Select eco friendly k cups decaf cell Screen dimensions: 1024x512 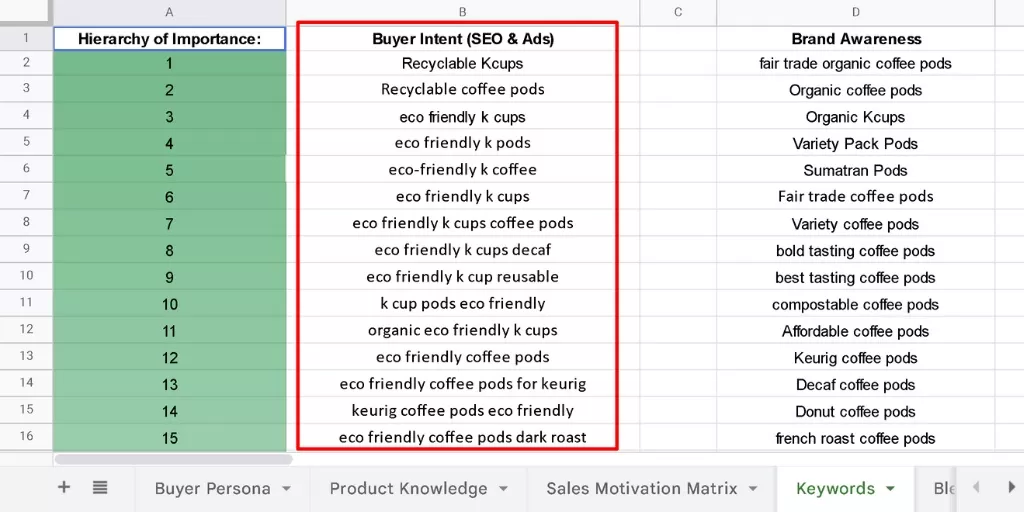coord(462,250)
